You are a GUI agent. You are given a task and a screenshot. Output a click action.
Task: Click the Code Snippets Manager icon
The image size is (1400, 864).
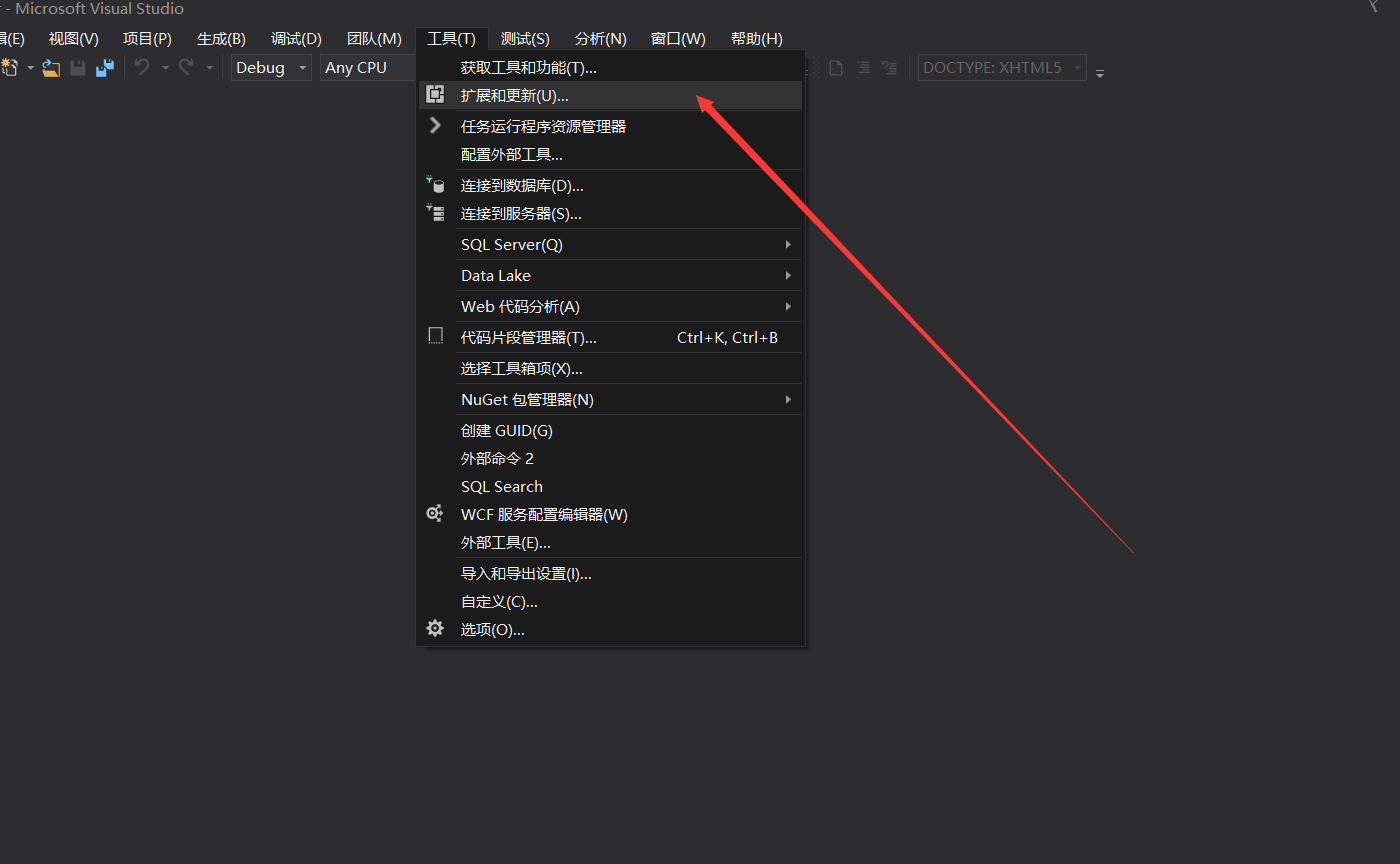tap(435, 336)
